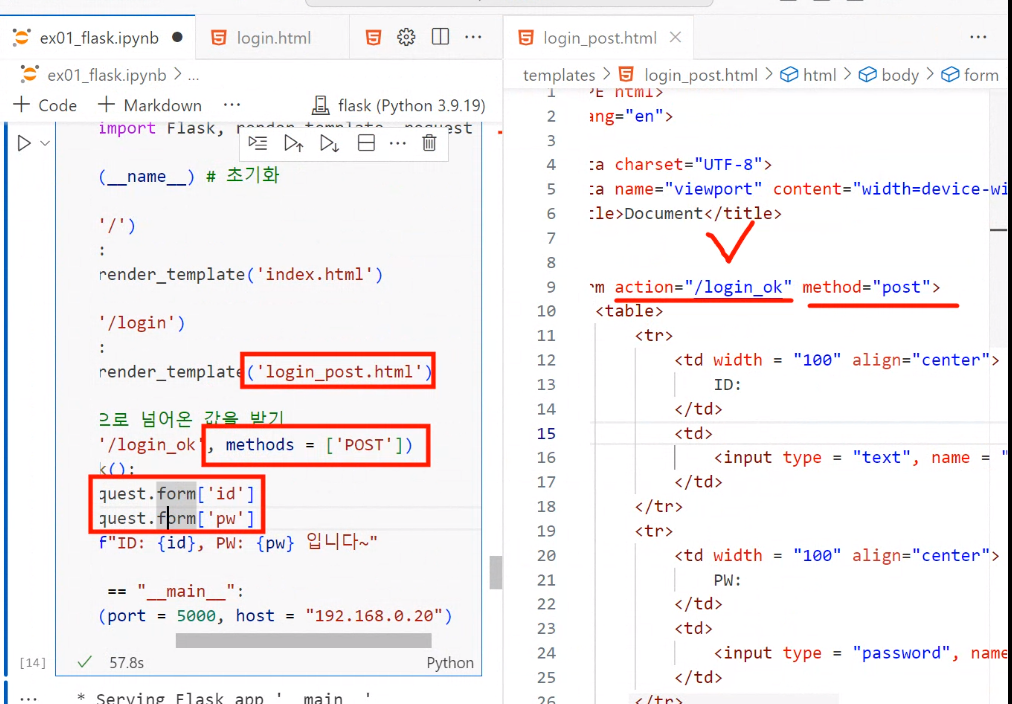Screen dimensions: 1012x704
Task: Click the PW: text on line 21
Action: tap(727, 580)
